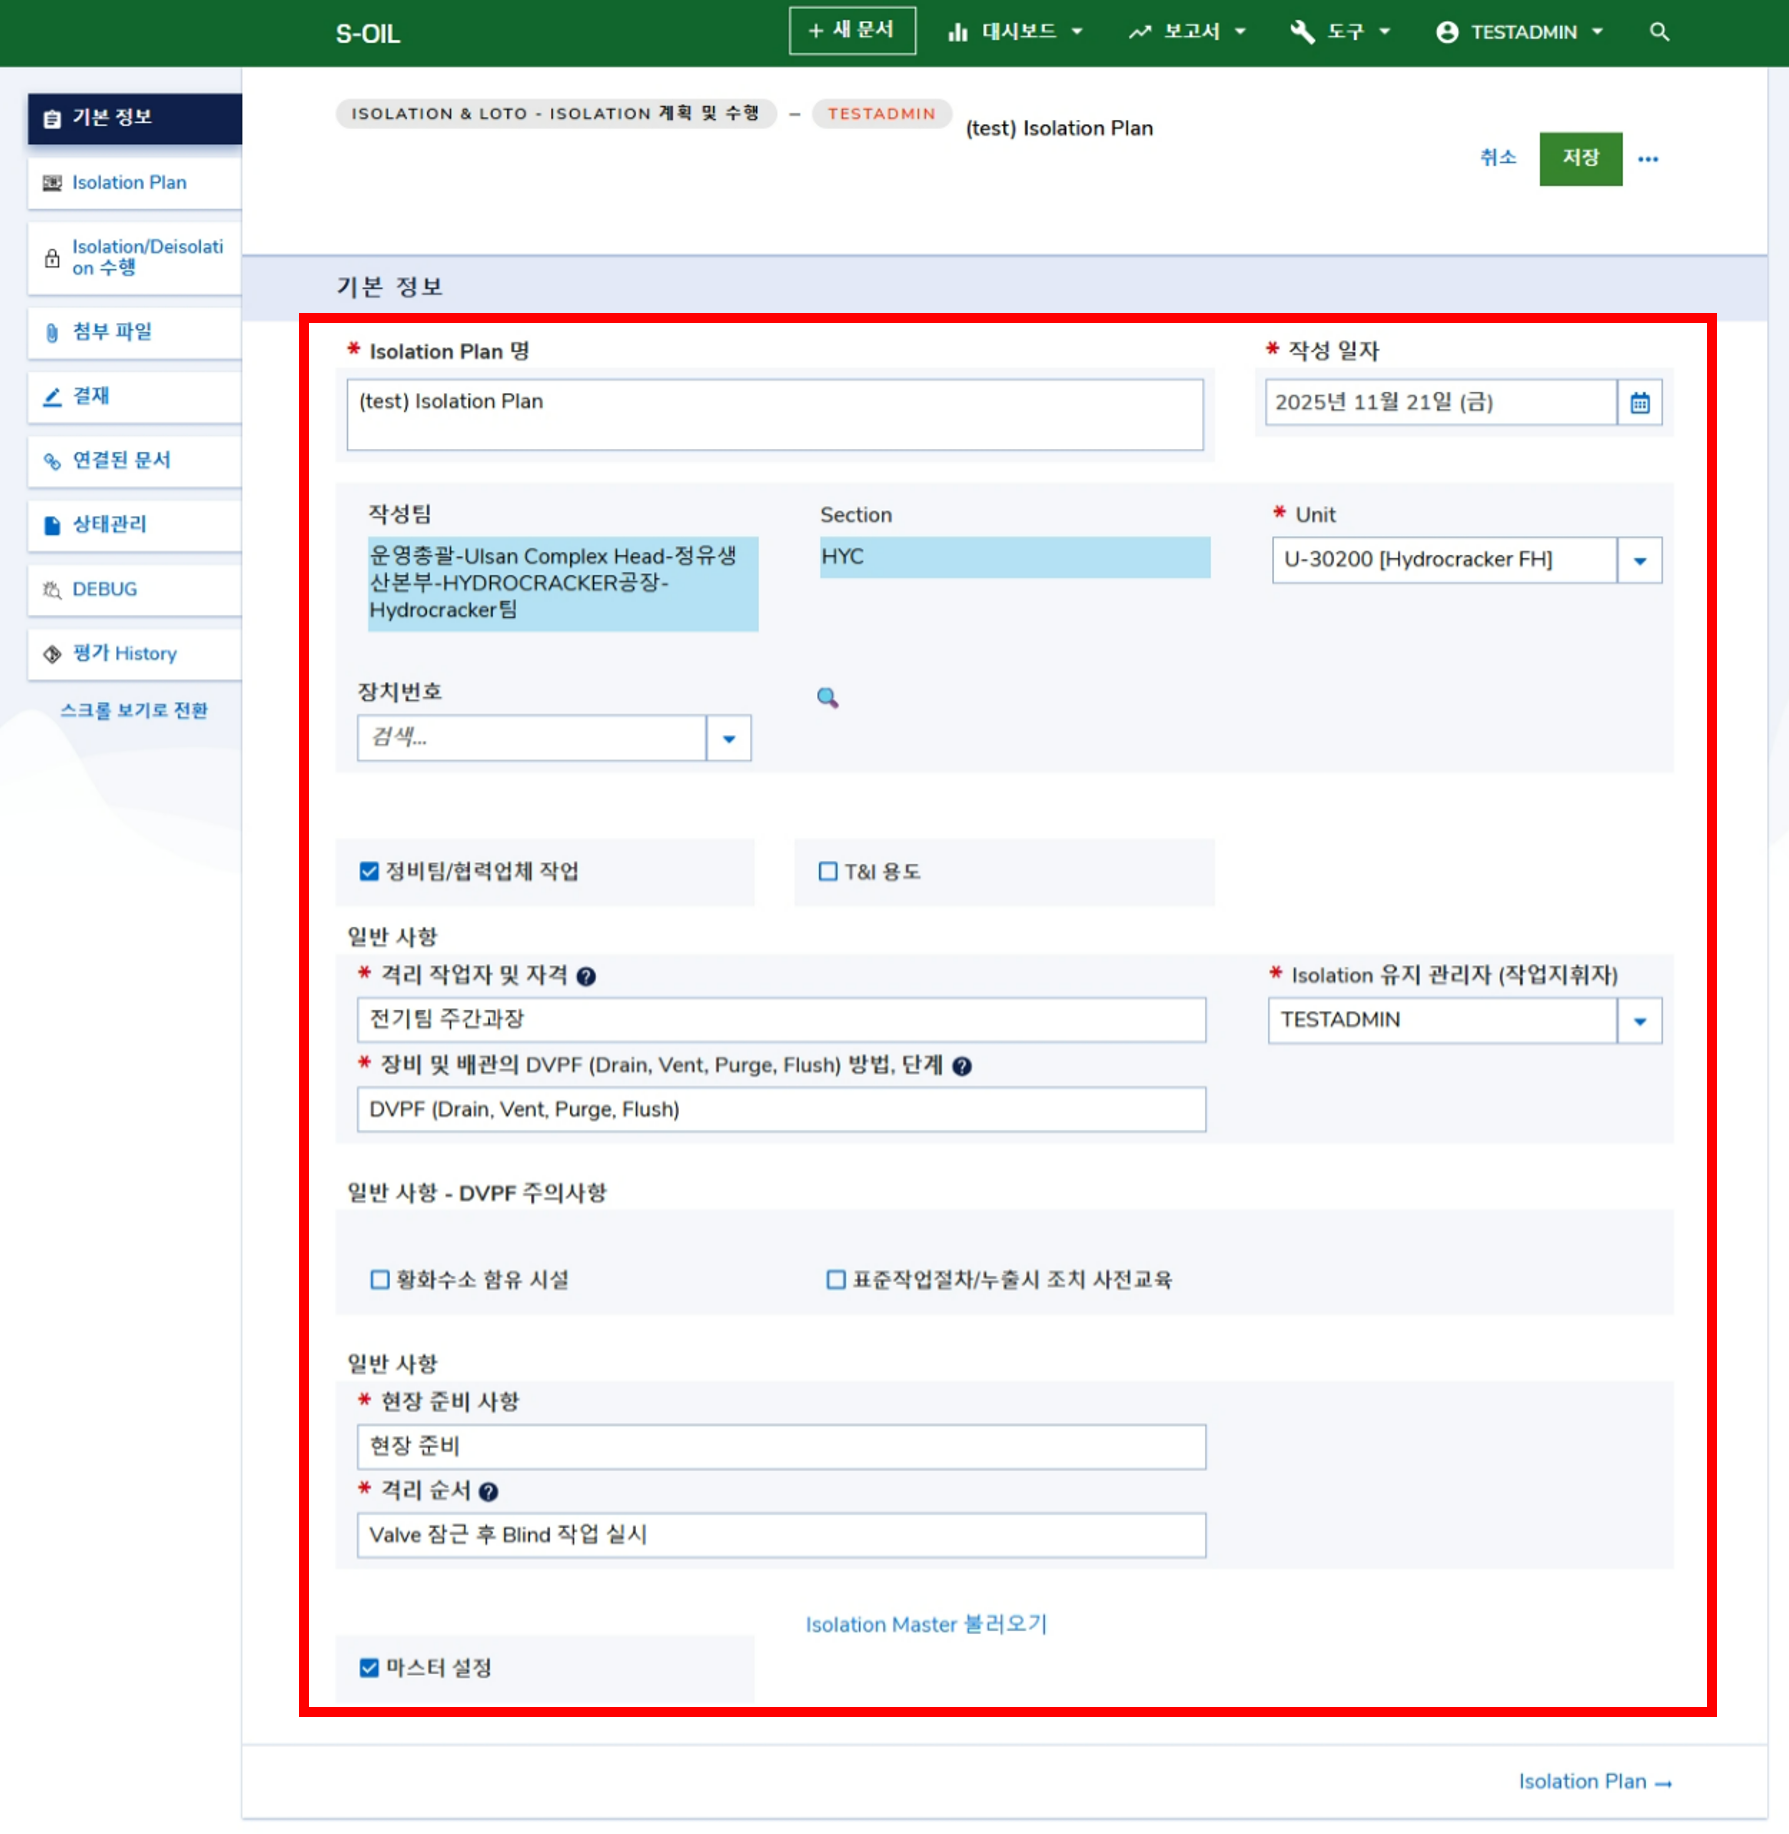Open the three-dots more options menu

(1648, 159)
